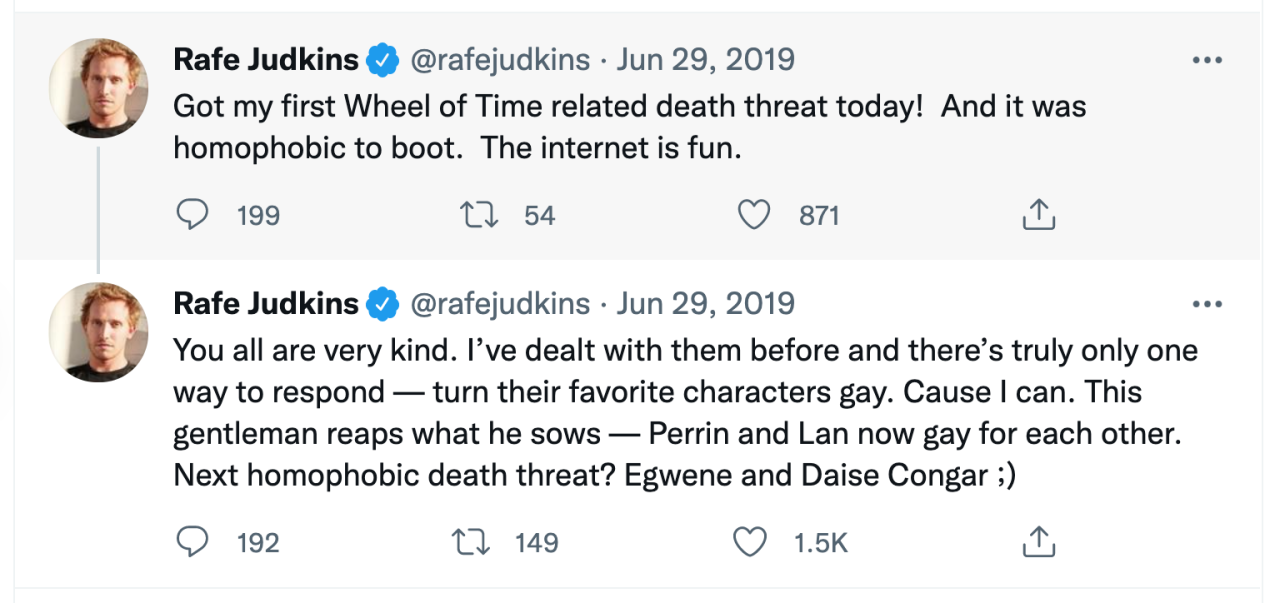Click the verified badge on second tweet
The image size is (1280, 603).
pyautogui.click(x=381, y=305)
